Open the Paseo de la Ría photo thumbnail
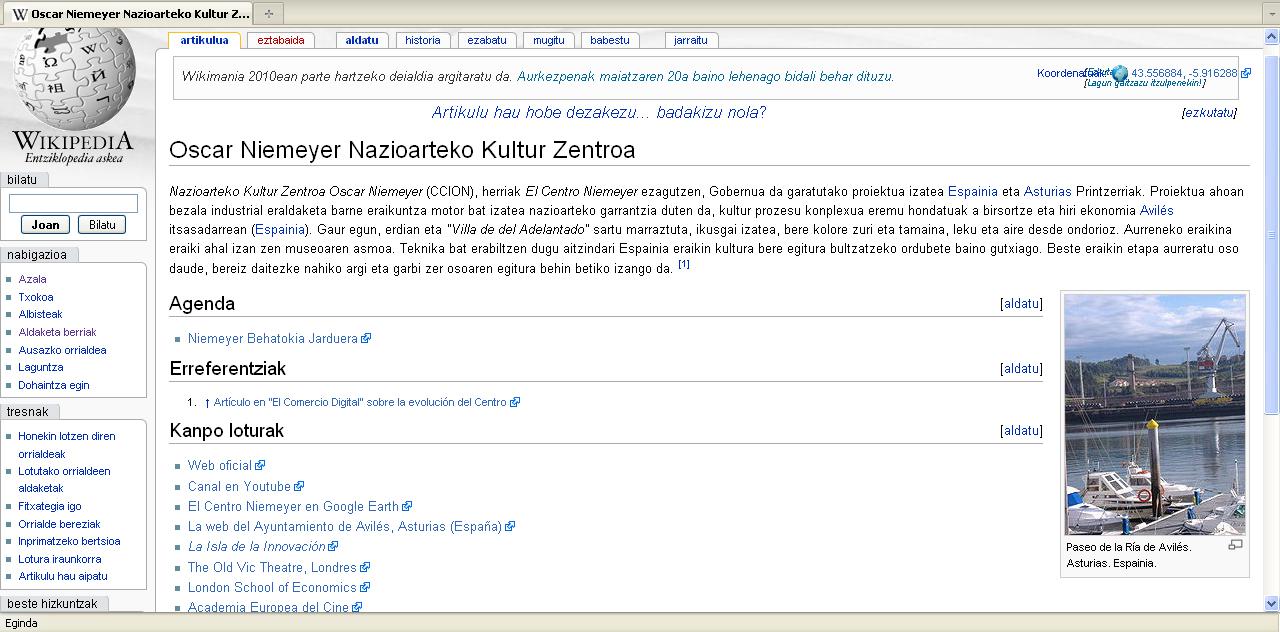The image size is (1280, 632). [1155, 415]
